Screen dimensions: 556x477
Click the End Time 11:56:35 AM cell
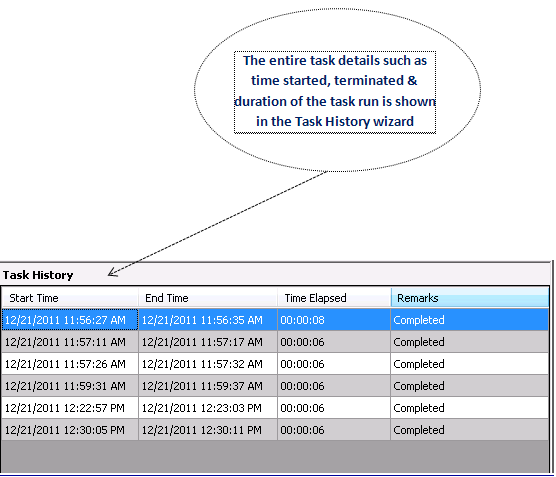[208, 320]
